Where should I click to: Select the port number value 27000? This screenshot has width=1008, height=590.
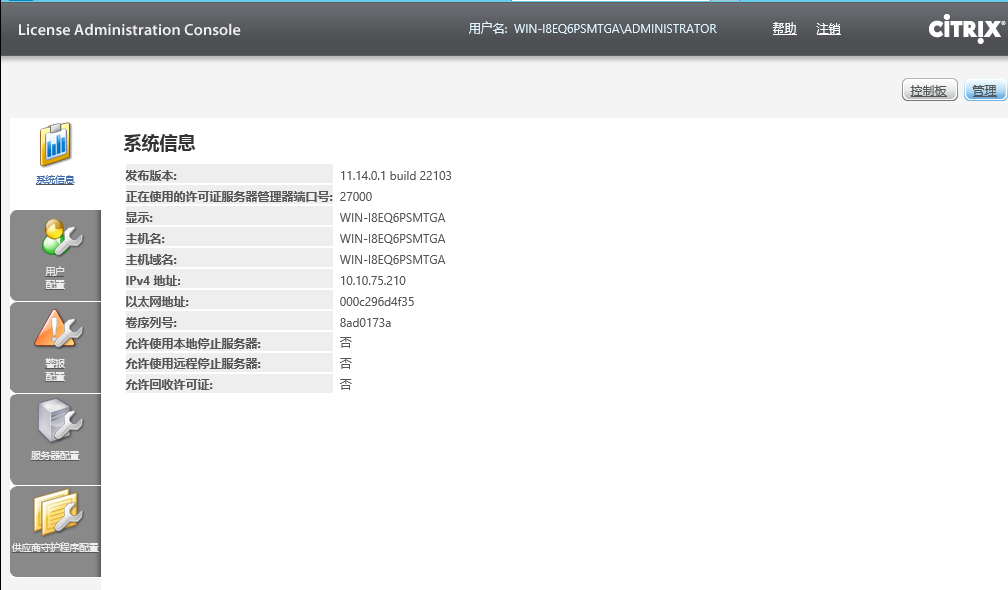[x=356, y=197]
